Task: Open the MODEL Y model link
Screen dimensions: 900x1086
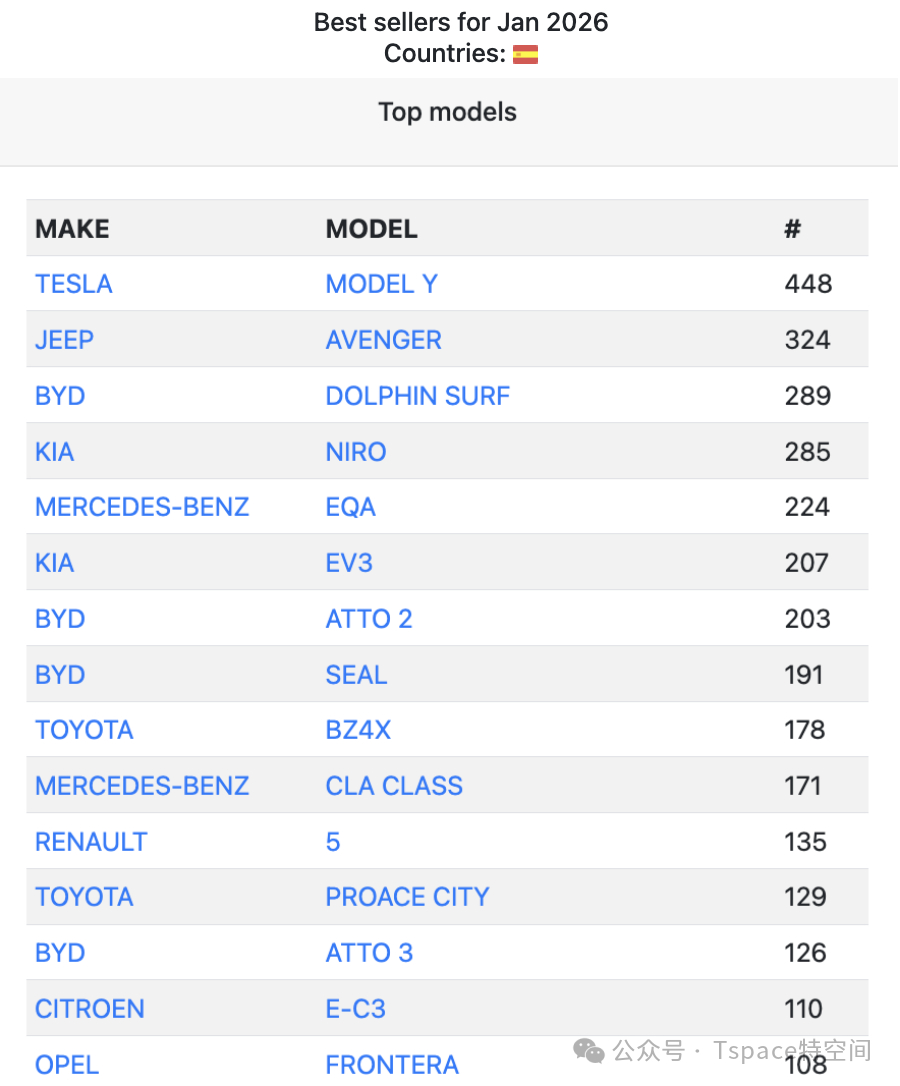Action: [381, 284]
